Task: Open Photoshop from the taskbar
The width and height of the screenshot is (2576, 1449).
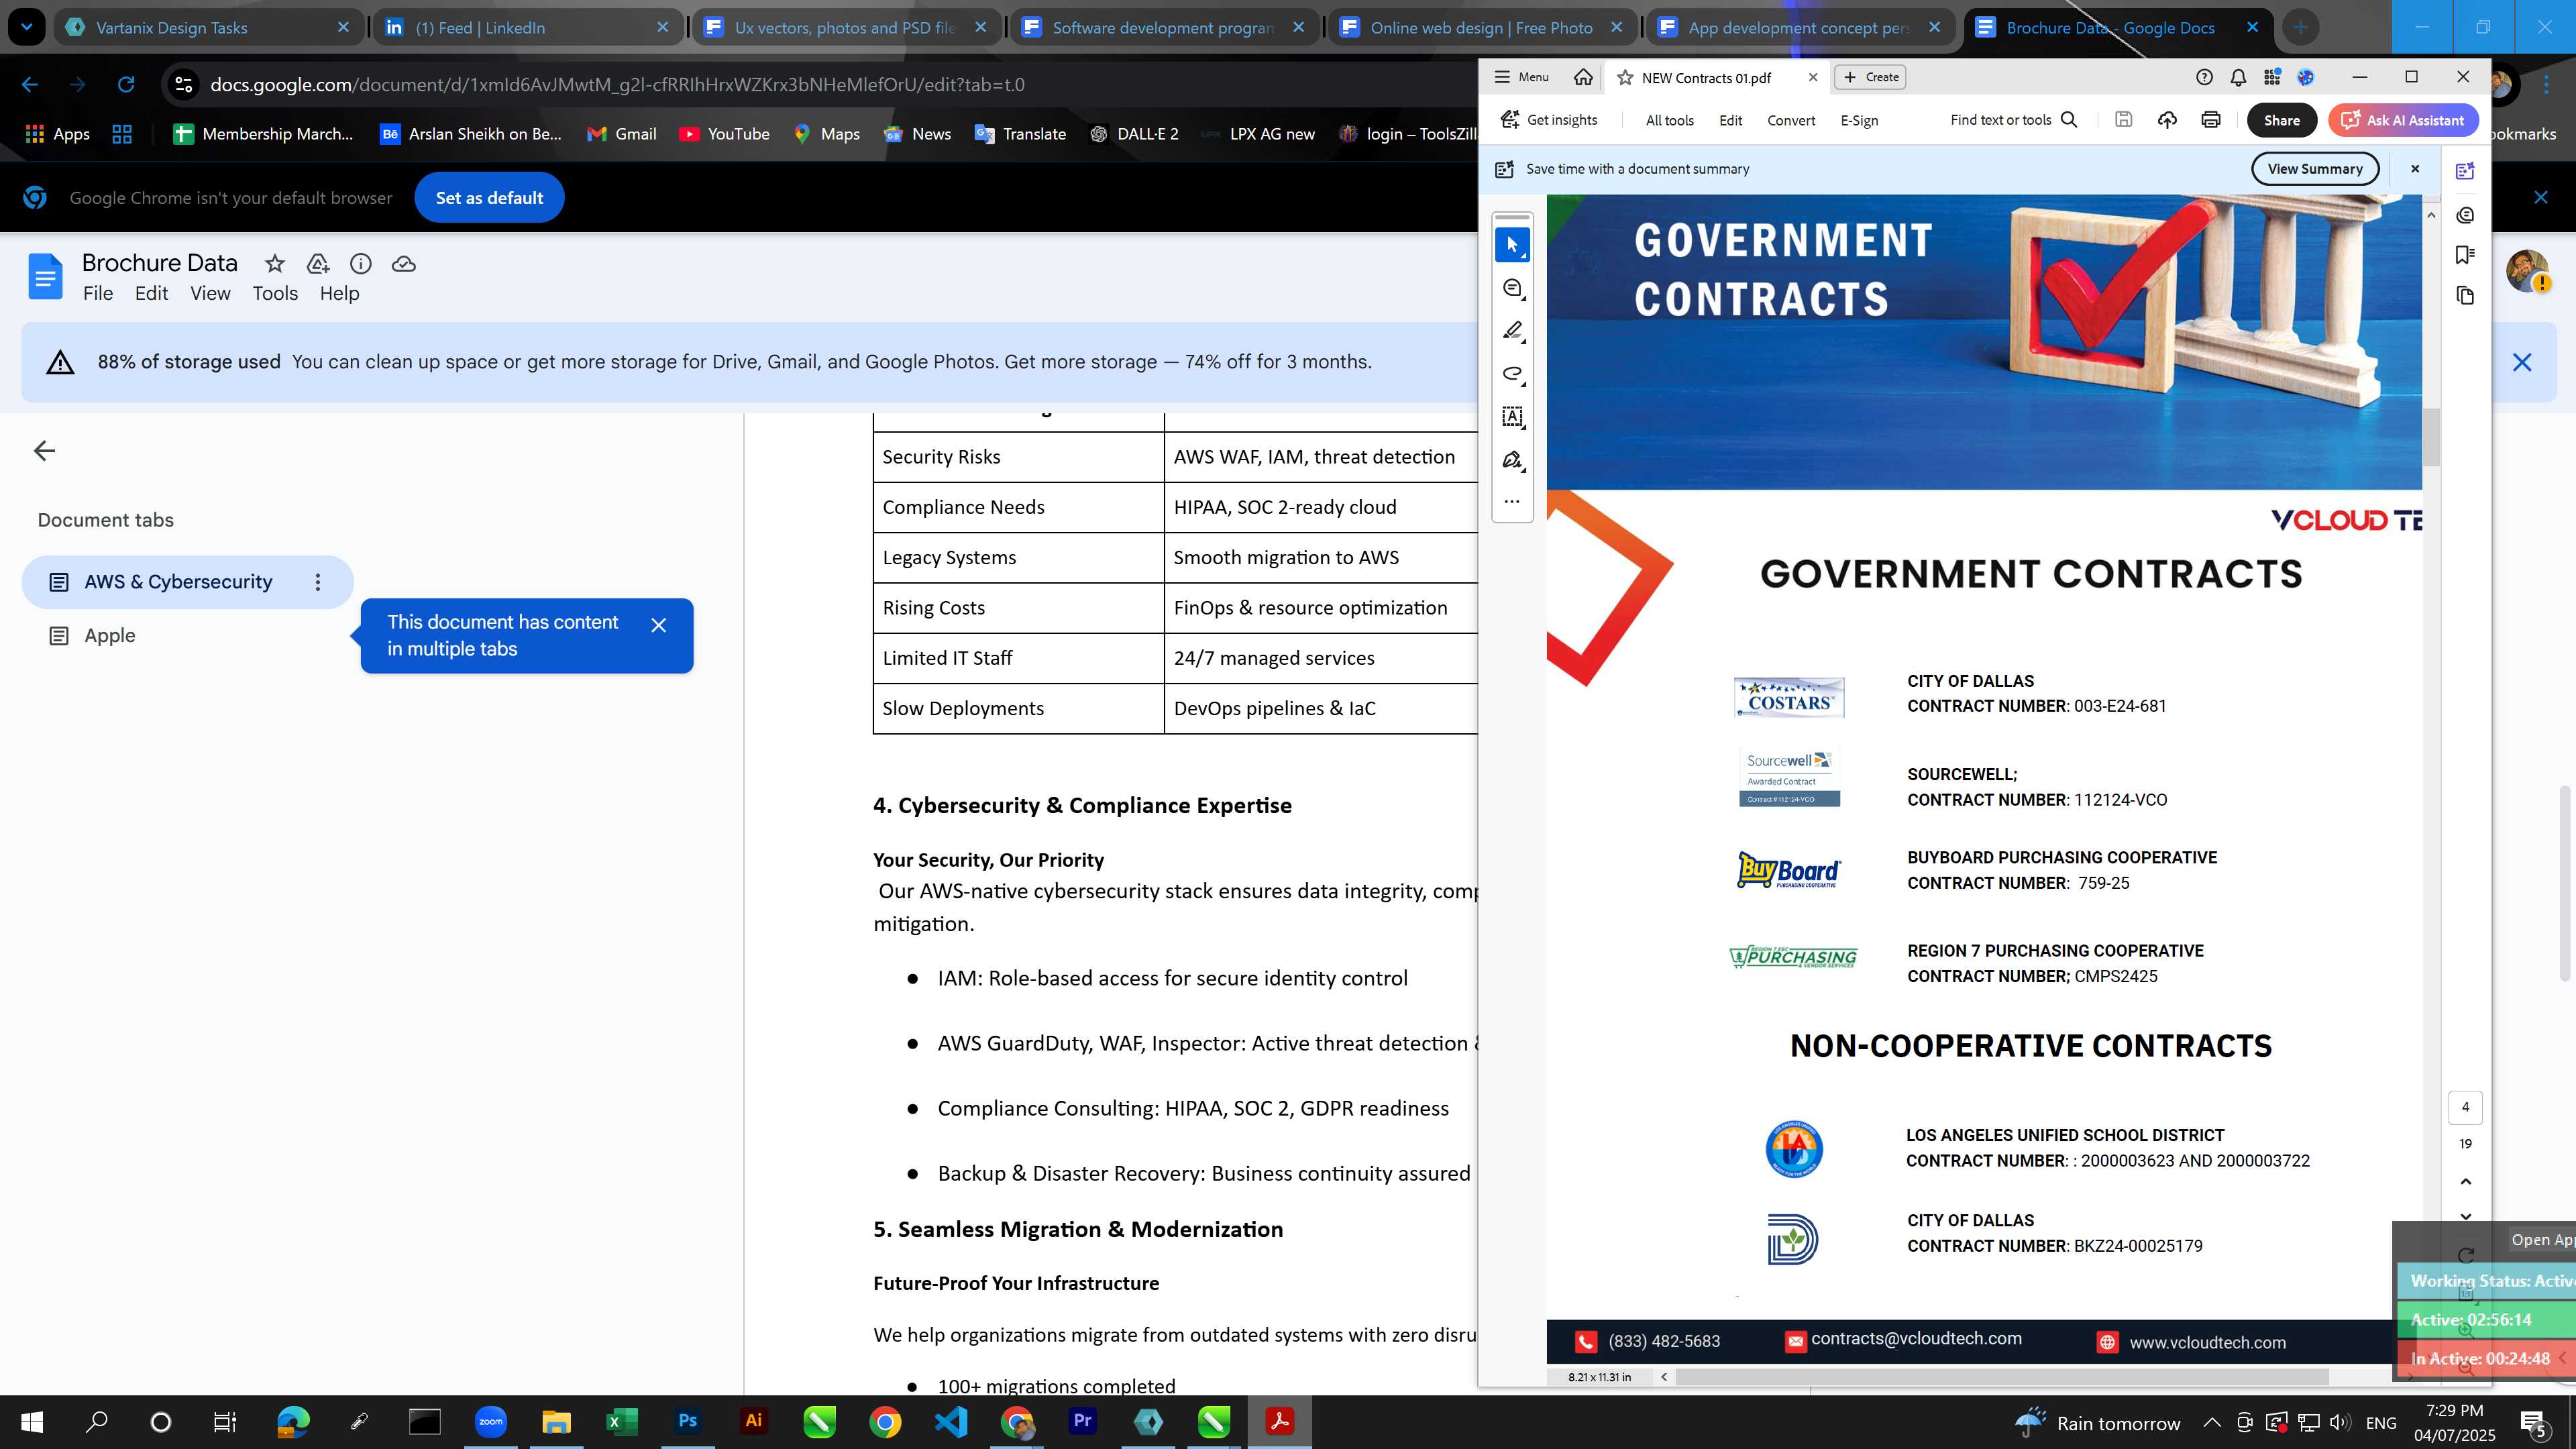Action: [x=688, y=1421]
